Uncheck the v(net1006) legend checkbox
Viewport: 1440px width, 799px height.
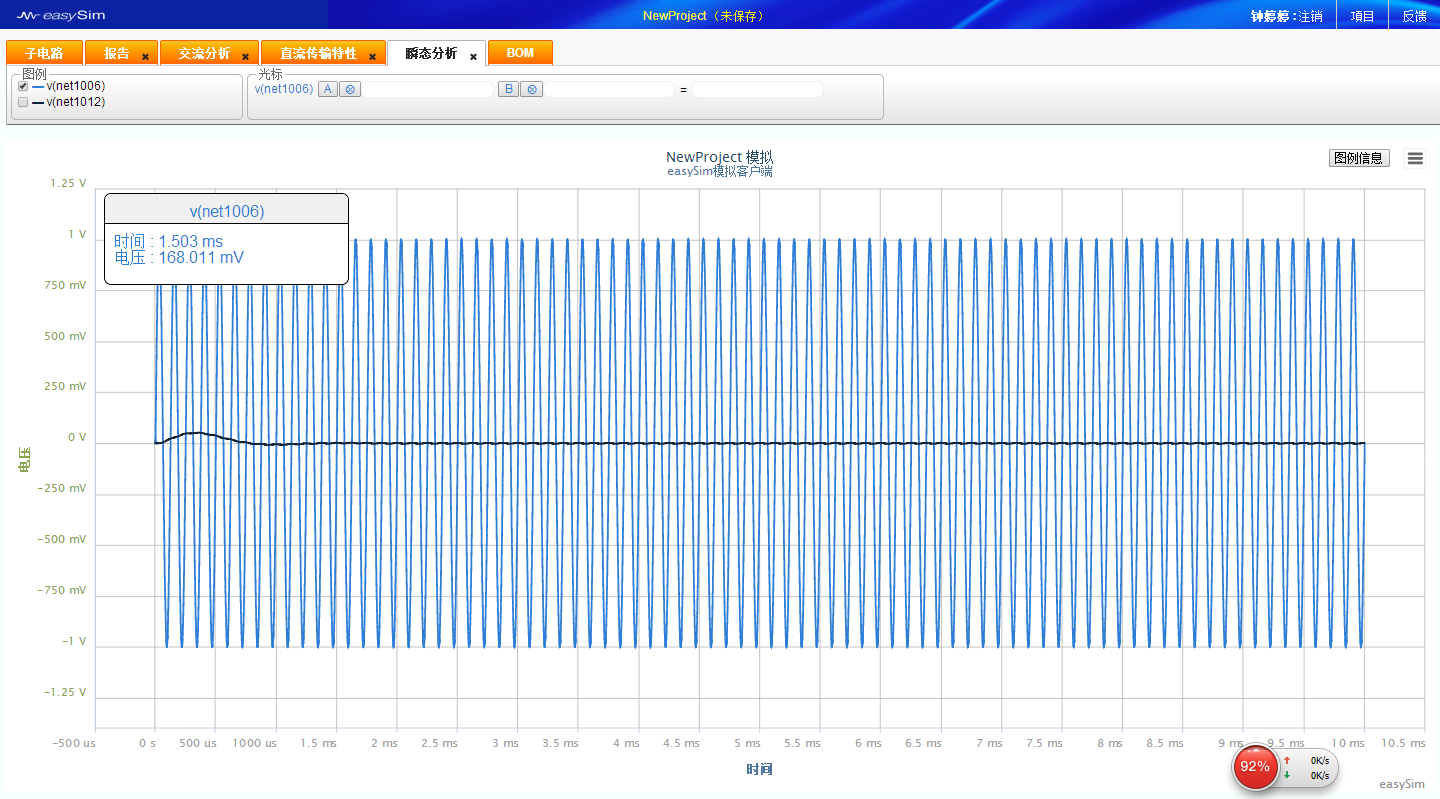tap(23, 86)
